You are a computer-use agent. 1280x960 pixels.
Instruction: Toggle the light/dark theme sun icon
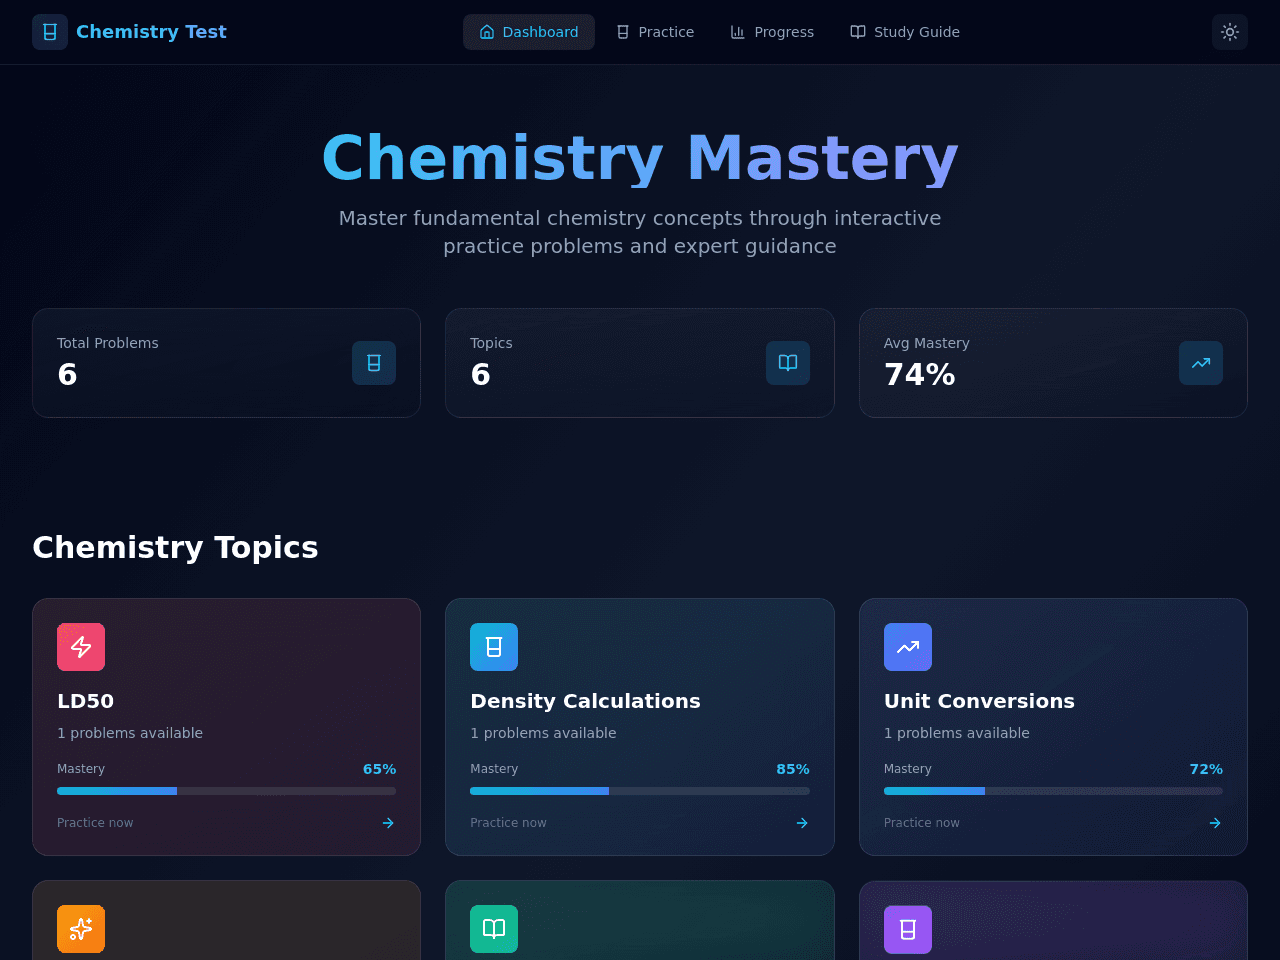click(1230, 32)
